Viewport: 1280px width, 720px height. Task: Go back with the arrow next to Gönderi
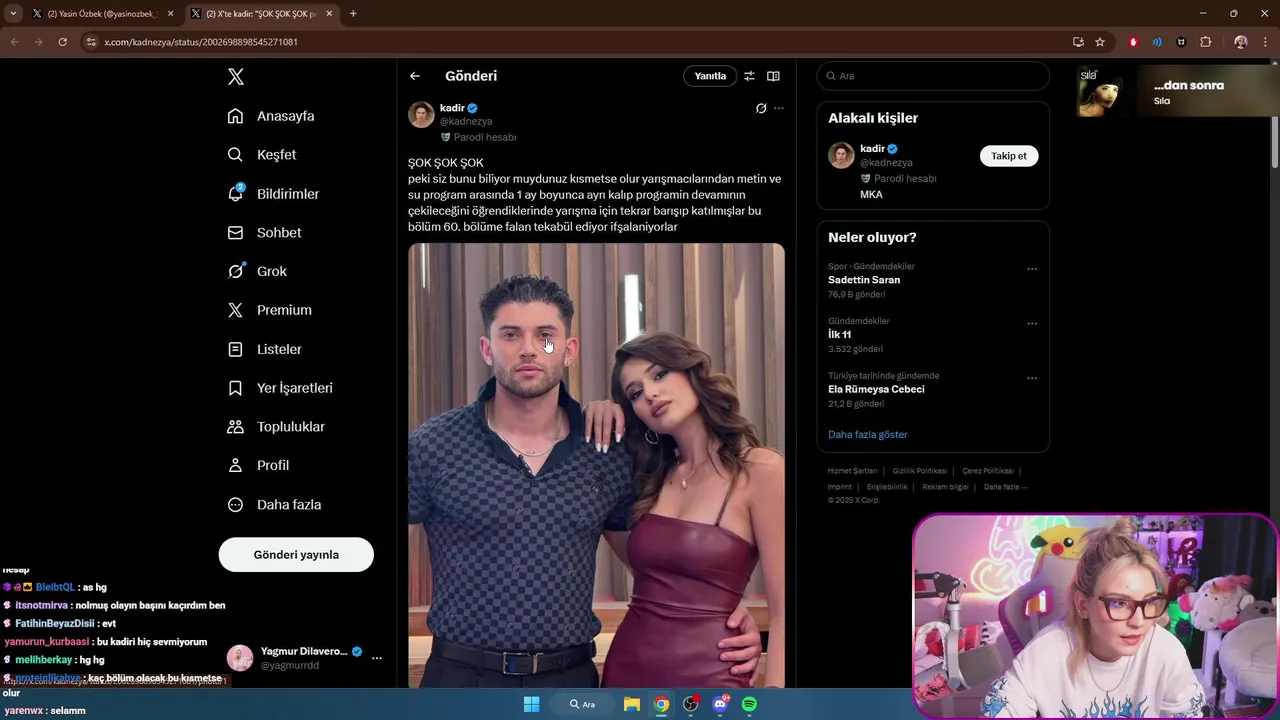point(415,76)
